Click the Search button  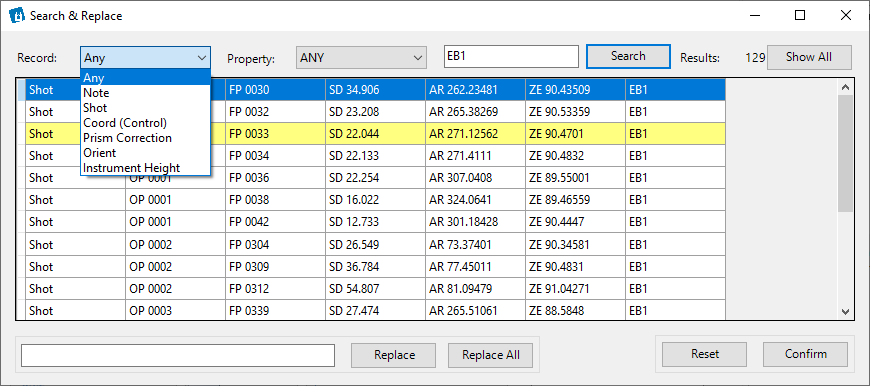coord(628,56)
